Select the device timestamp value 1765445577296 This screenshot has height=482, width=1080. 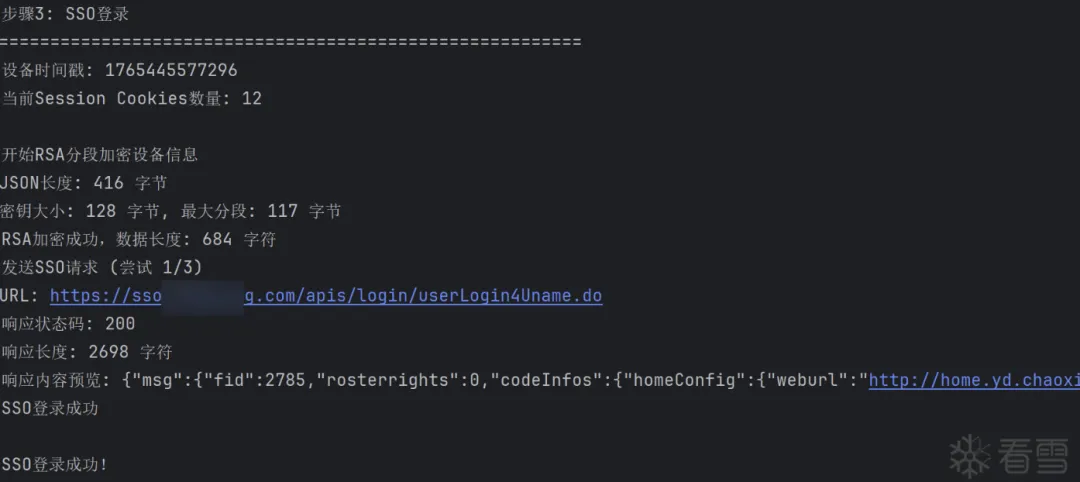171,70
